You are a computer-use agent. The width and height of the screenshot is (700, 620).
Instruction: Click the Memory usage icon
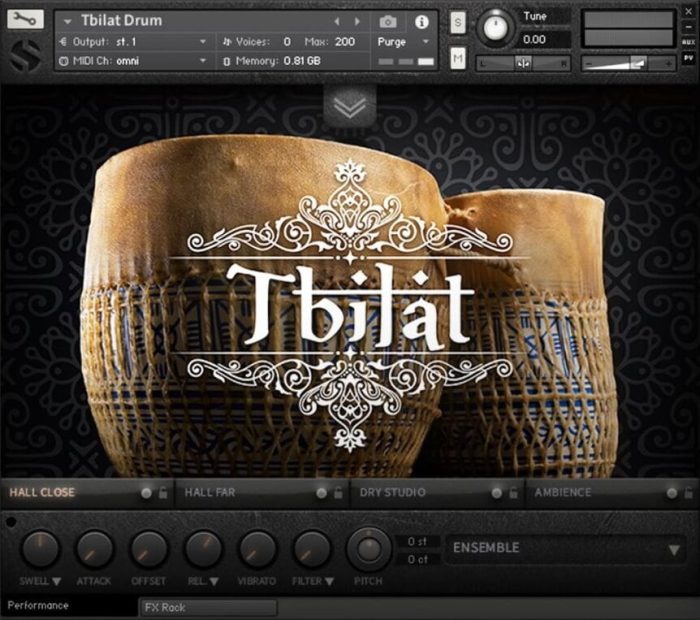[227, 61]
